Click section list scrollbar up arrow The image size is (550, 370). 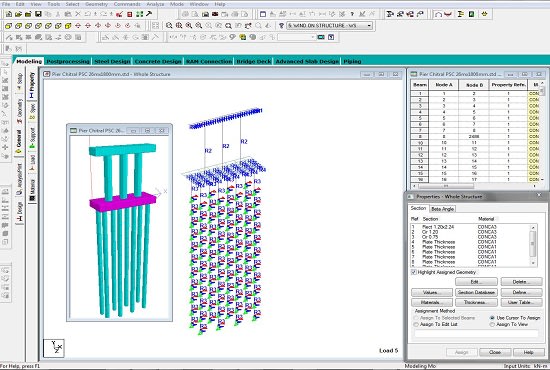pyautogui.click(x=533, y=228)
